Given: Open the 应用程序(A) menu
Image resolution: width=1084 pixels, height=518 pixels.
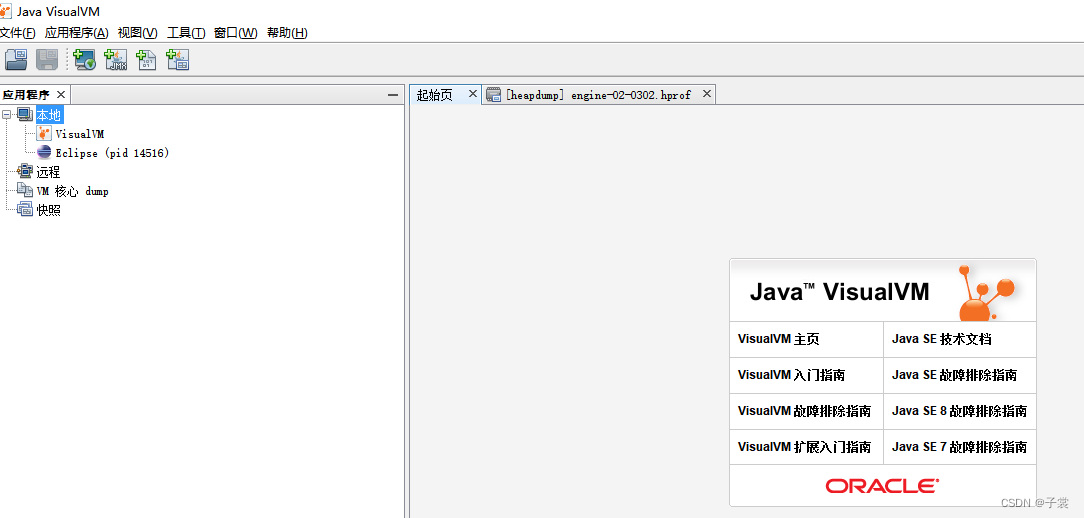Looking at the screenshot, I should pos(77,33).
